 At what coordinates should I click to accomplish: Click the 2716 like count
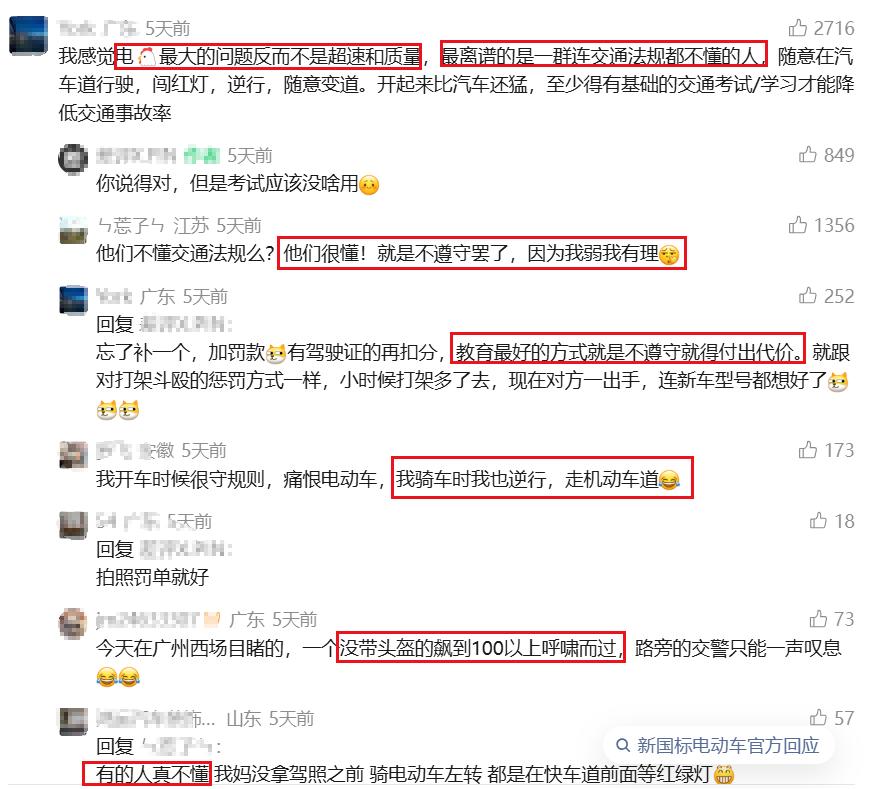pyautogui.click(x=834, y=28)
